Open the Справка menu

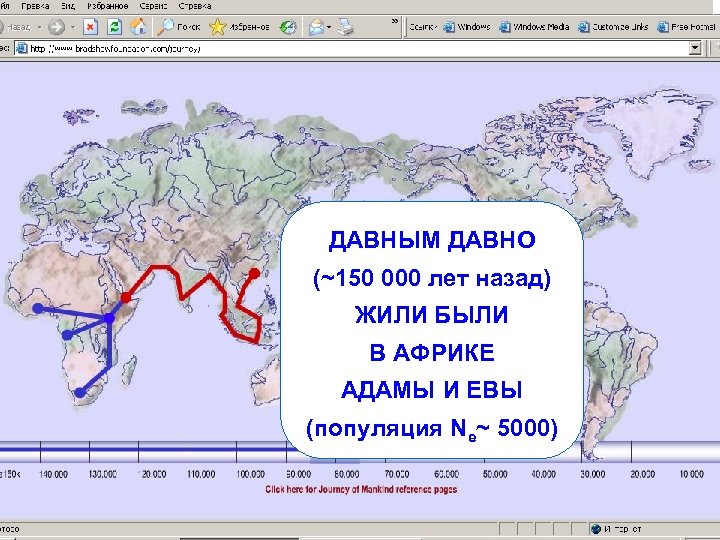(195, 6)
